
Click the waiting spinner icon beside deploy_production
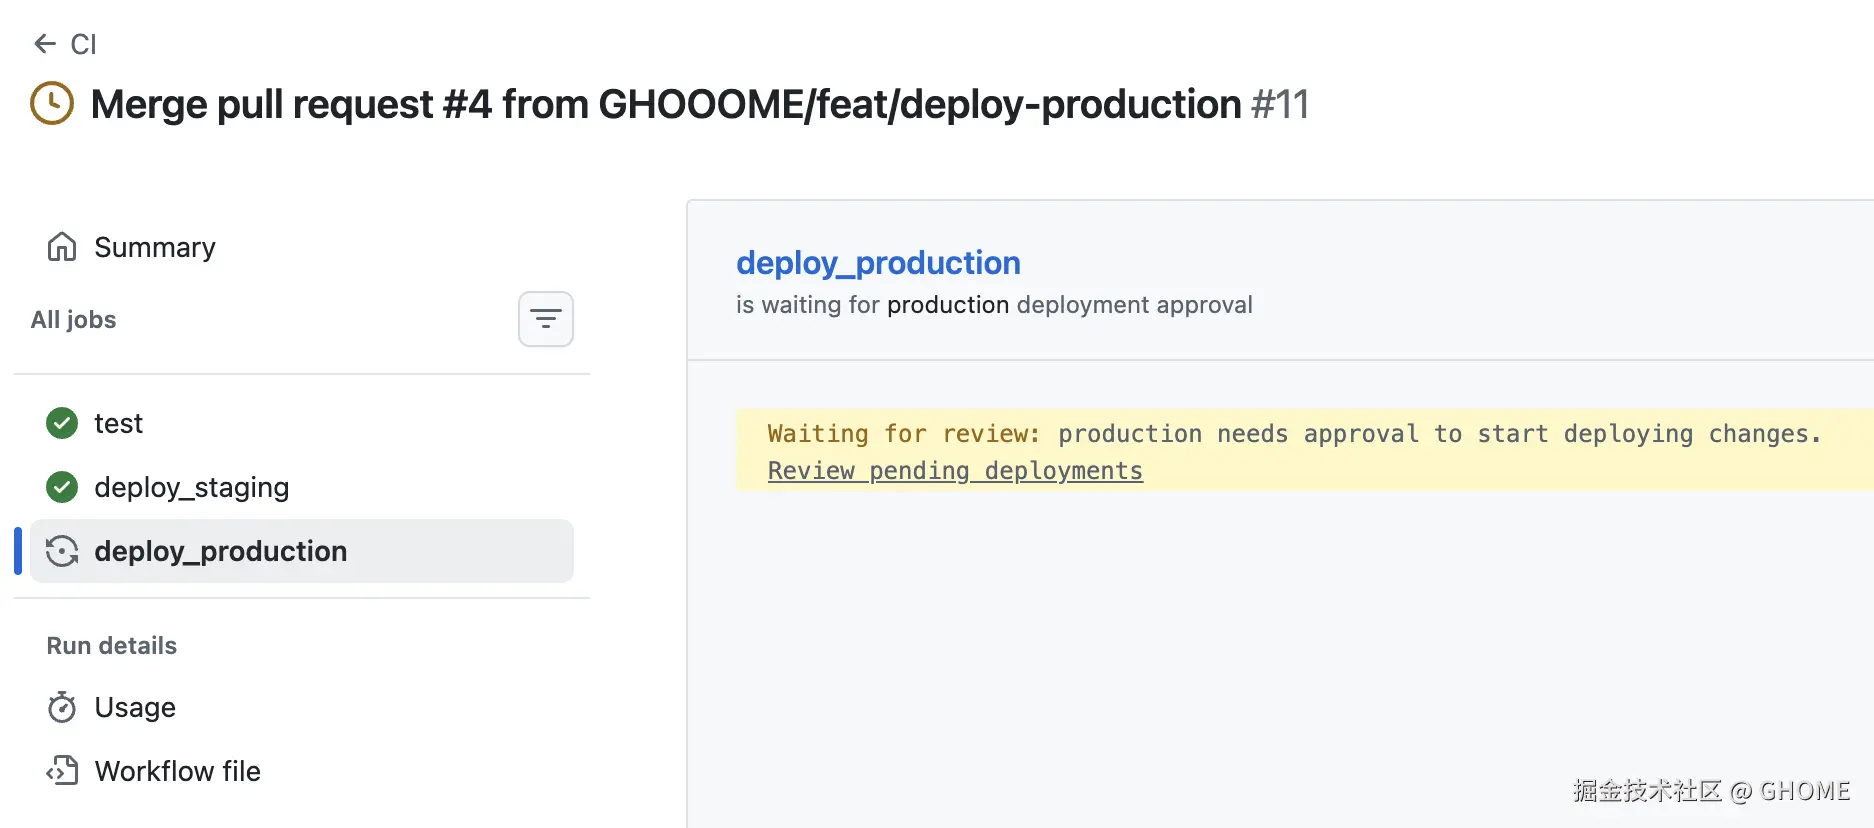pos(62,551)
